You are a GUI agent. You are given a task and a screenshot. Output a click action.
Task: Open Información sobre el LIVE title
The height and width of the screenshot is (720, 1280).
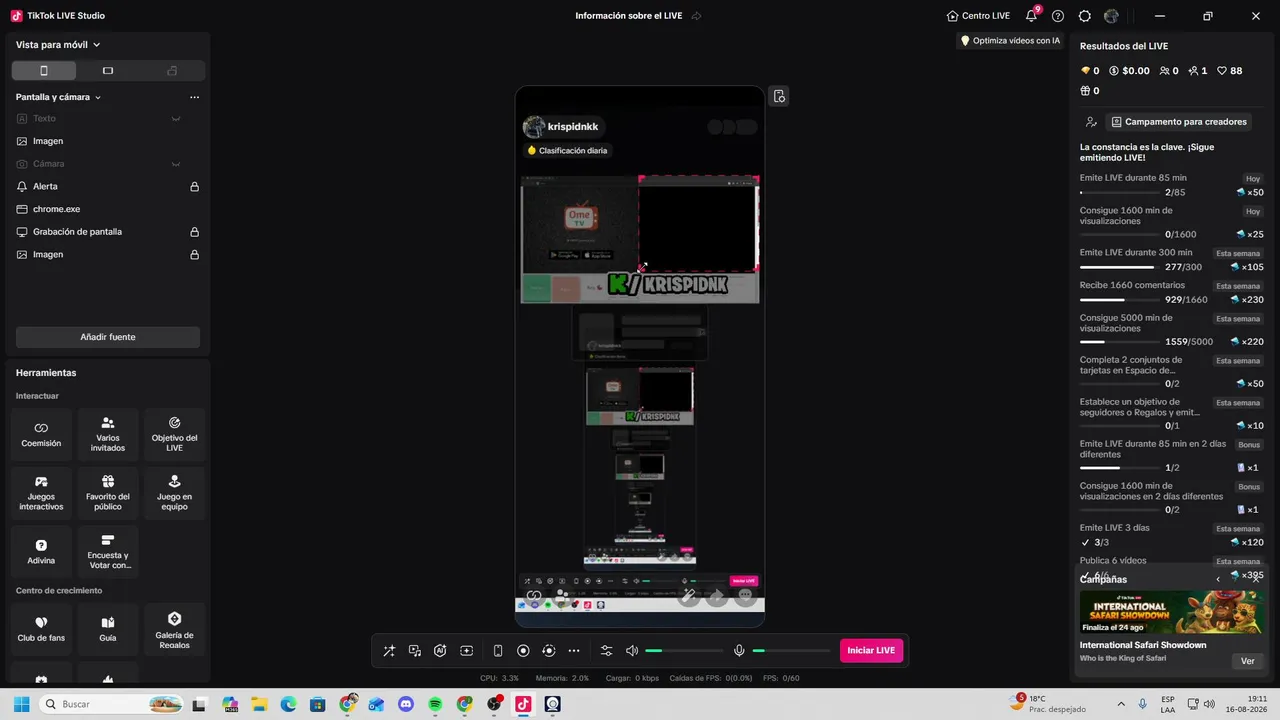click(x=631, y=16)
